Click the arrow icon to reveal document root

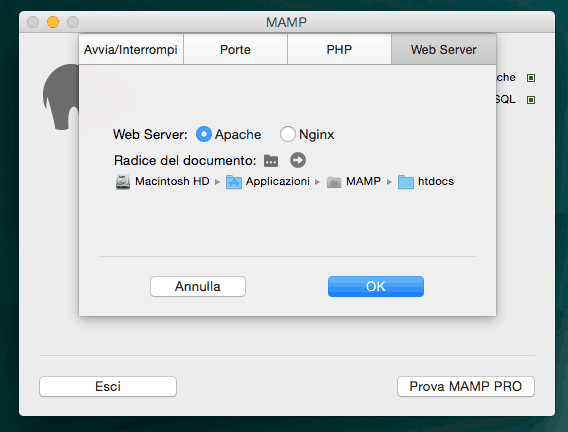(298, 160)
